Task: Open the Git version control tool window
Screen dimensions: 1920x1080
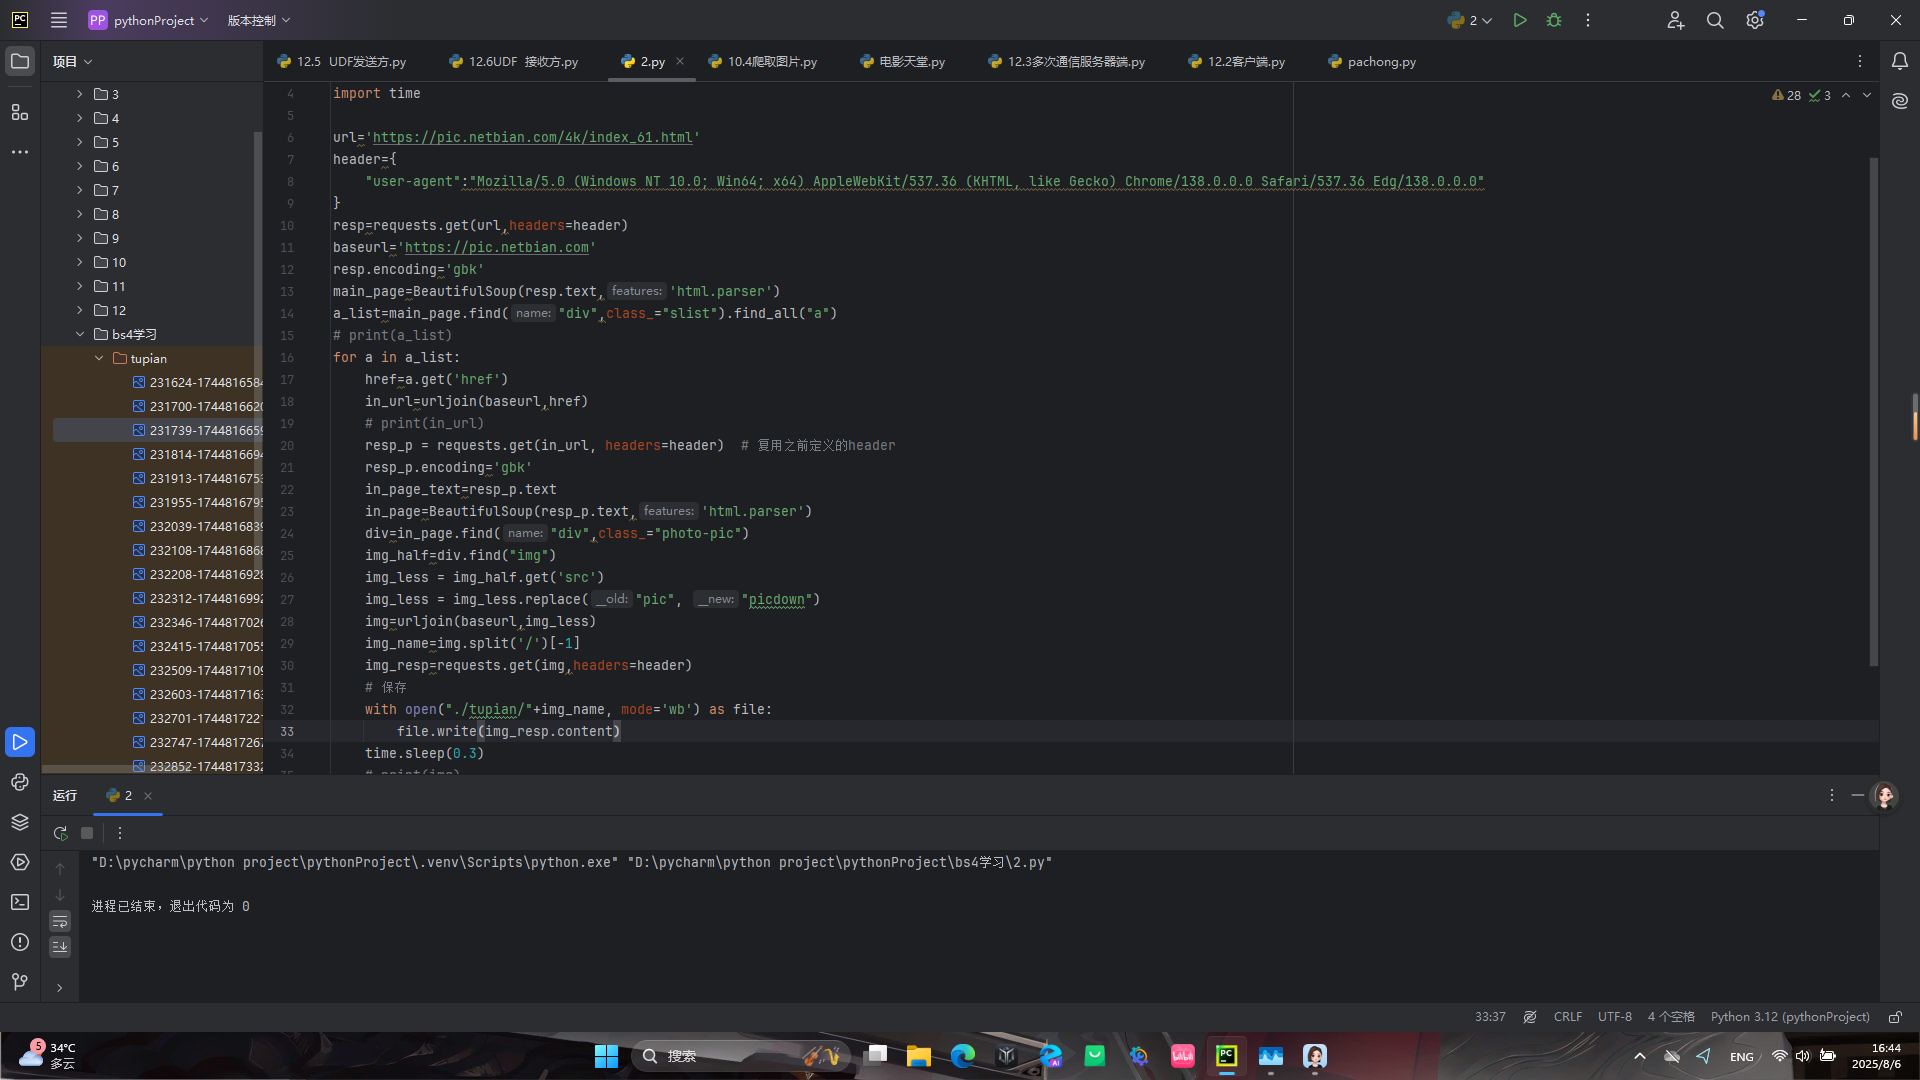Action: tap(20, 982)
